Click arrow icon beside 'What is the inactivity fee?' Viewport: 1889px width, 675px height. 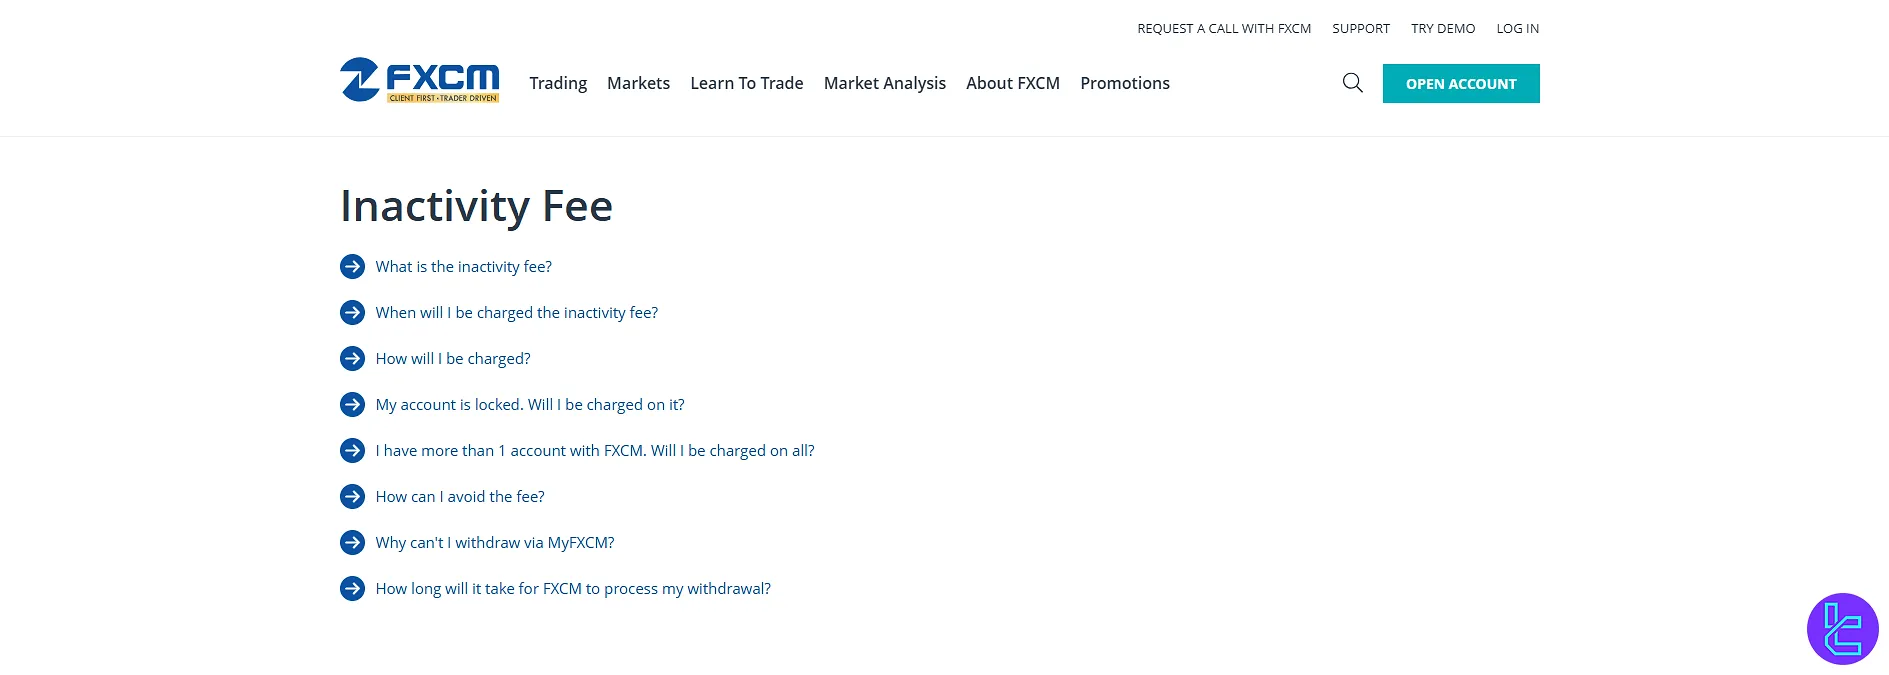[x=352, y=267]
